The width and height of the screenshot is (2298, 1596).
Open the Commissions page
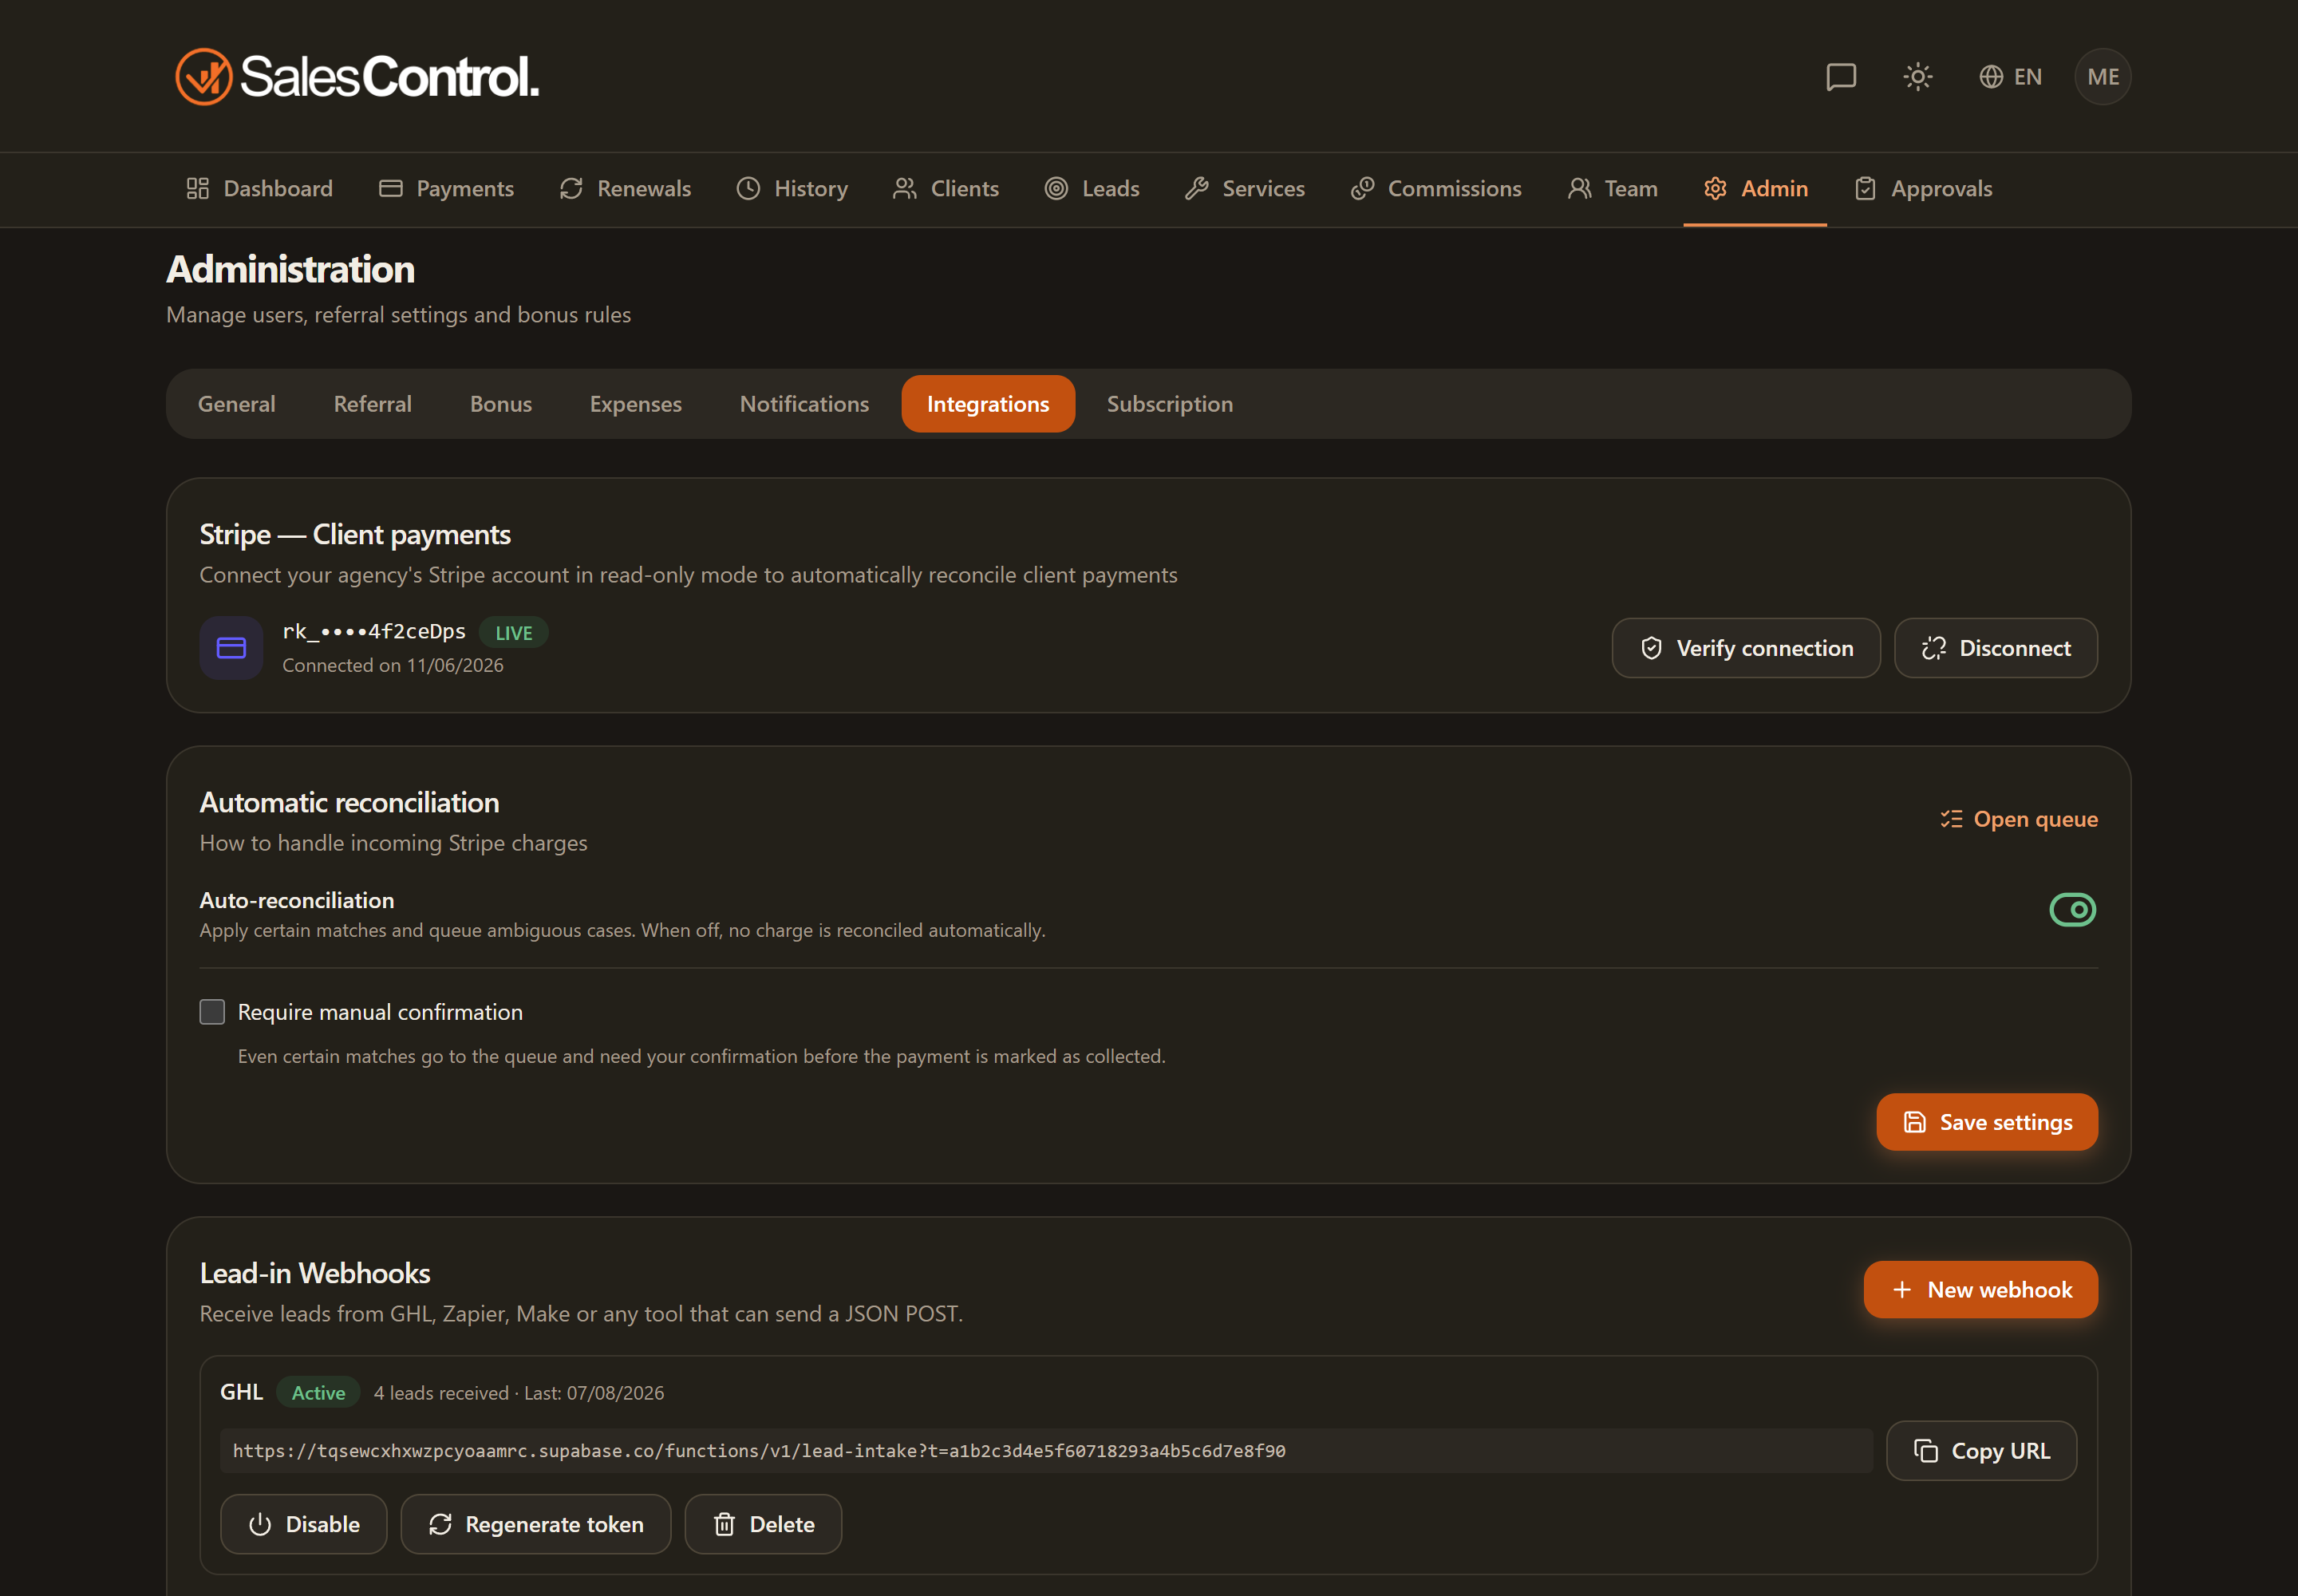point(1436,189)
